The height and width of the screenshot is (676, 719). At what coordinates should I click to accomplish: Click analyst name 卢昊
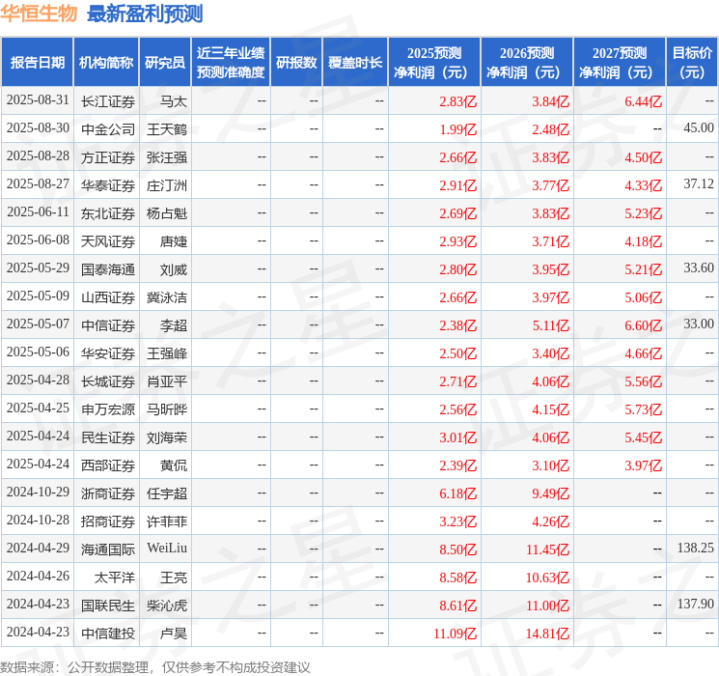(173, 633)
